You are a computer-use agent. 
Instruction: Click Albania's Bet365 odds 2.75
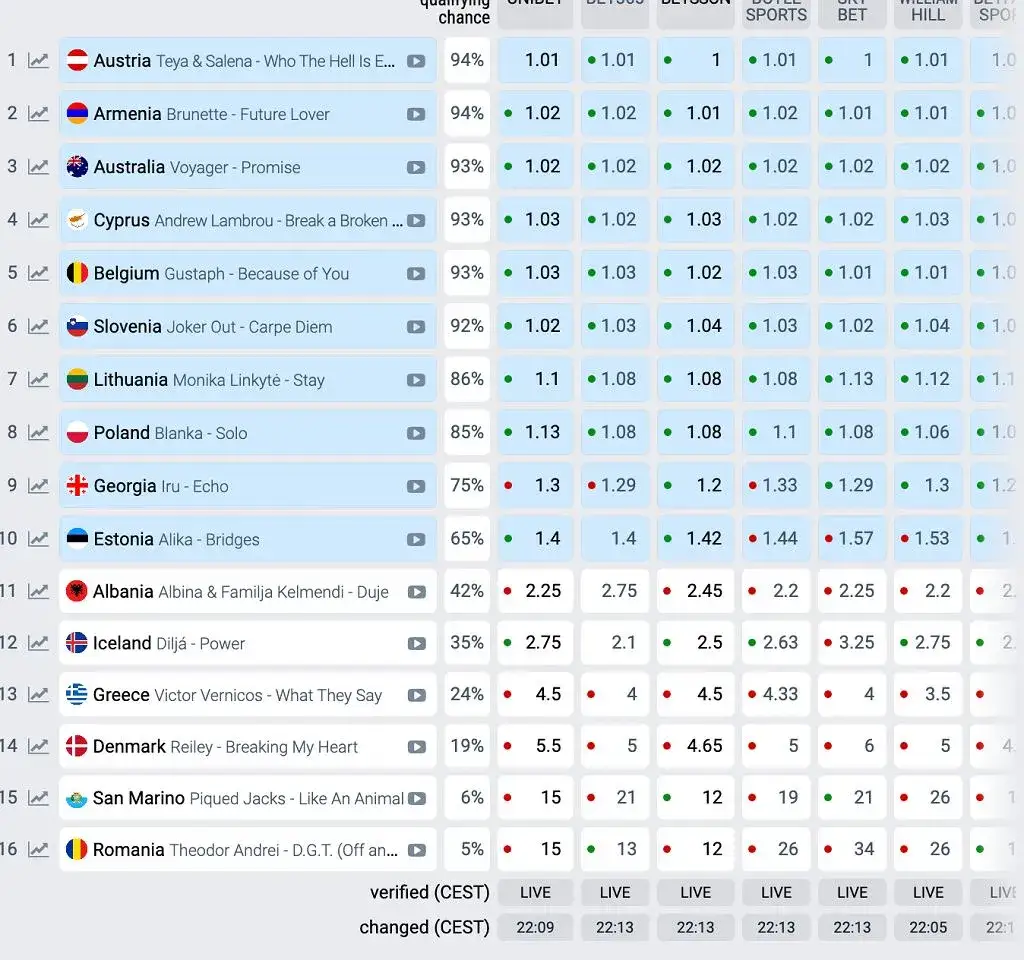(x=615, y=591)
